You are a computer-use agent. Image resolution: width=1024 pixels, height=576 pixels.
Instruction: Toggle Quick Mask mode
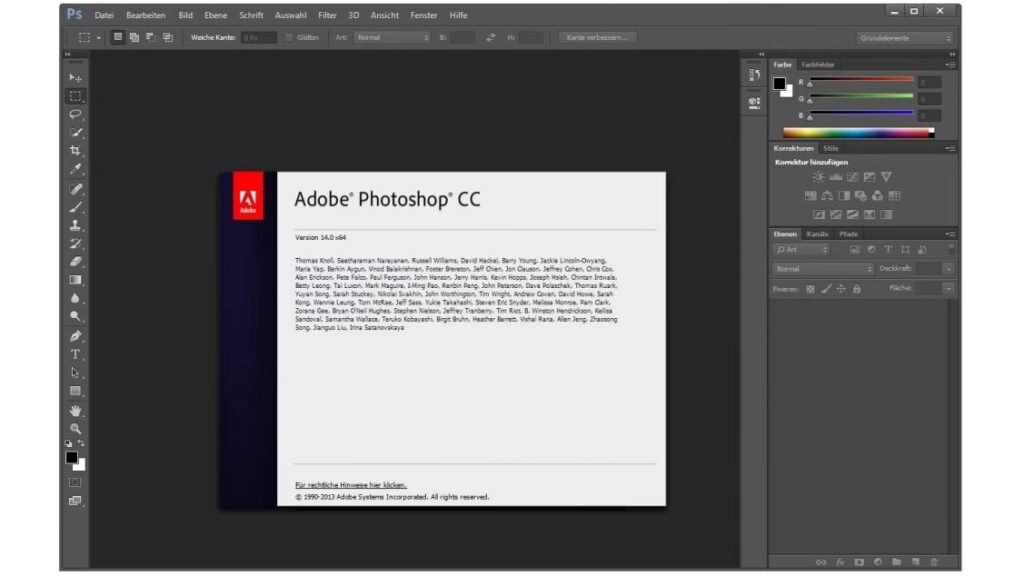pos(75,482)
